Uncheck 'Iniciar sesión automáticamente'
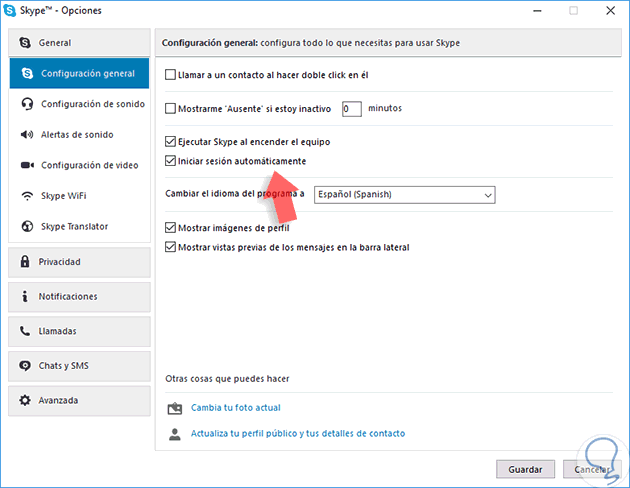Image resolution: width=630 pixels, height=488 pixels. coord(170,161)
